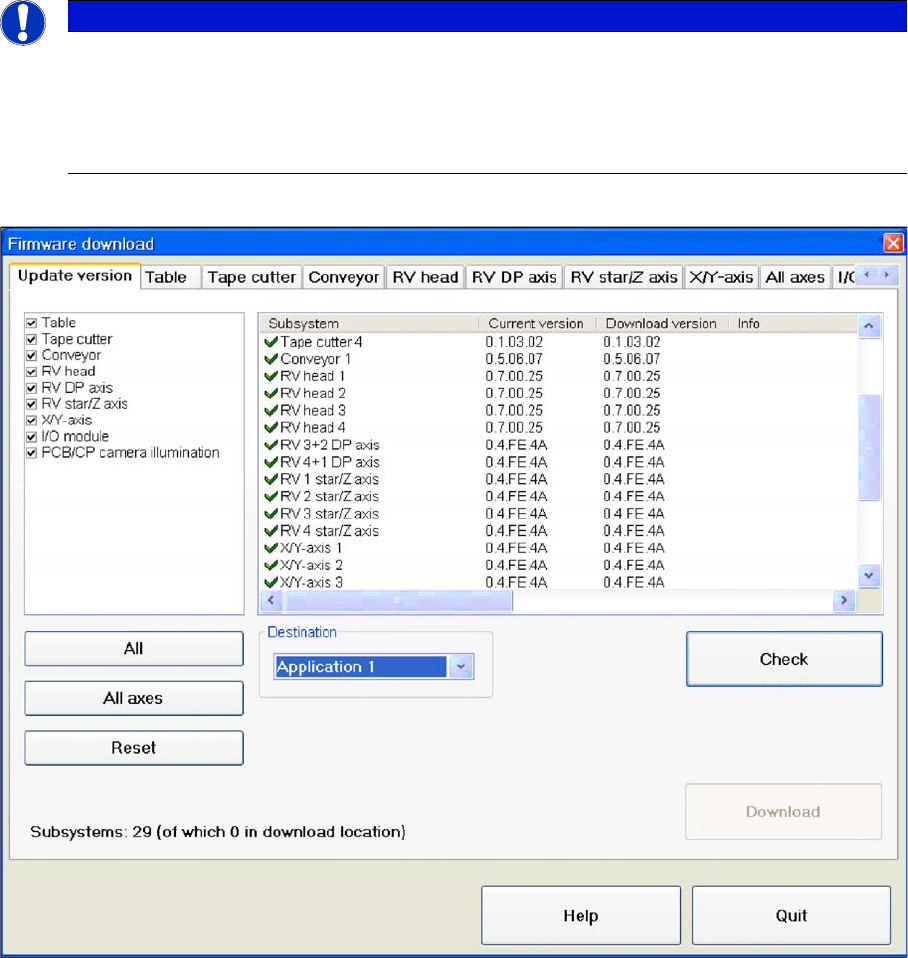The height and width of the screenshot is (958, 908).
Task: Toggle the RV DP axis checkbox
Action: pos(32,388)
